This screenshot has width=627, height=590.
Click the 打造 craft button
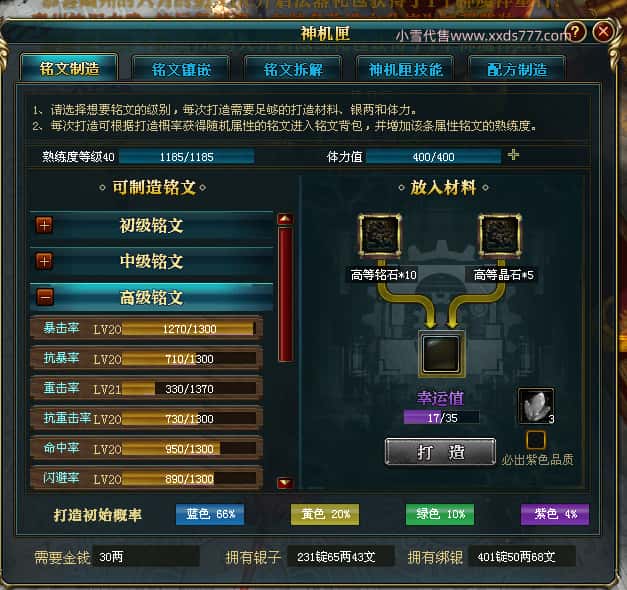click(440, 452)
